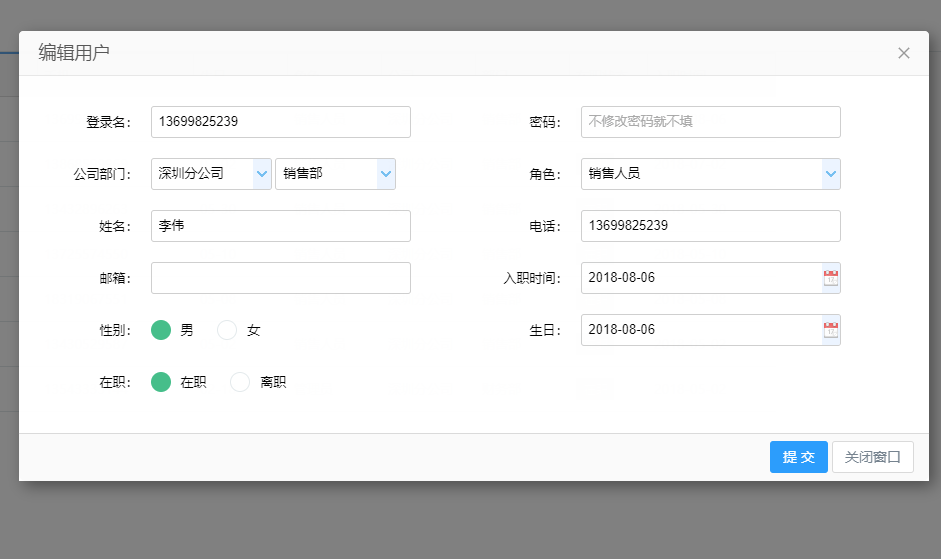
Task: Focus the 电话 phone number field
Action: (710, 226)
